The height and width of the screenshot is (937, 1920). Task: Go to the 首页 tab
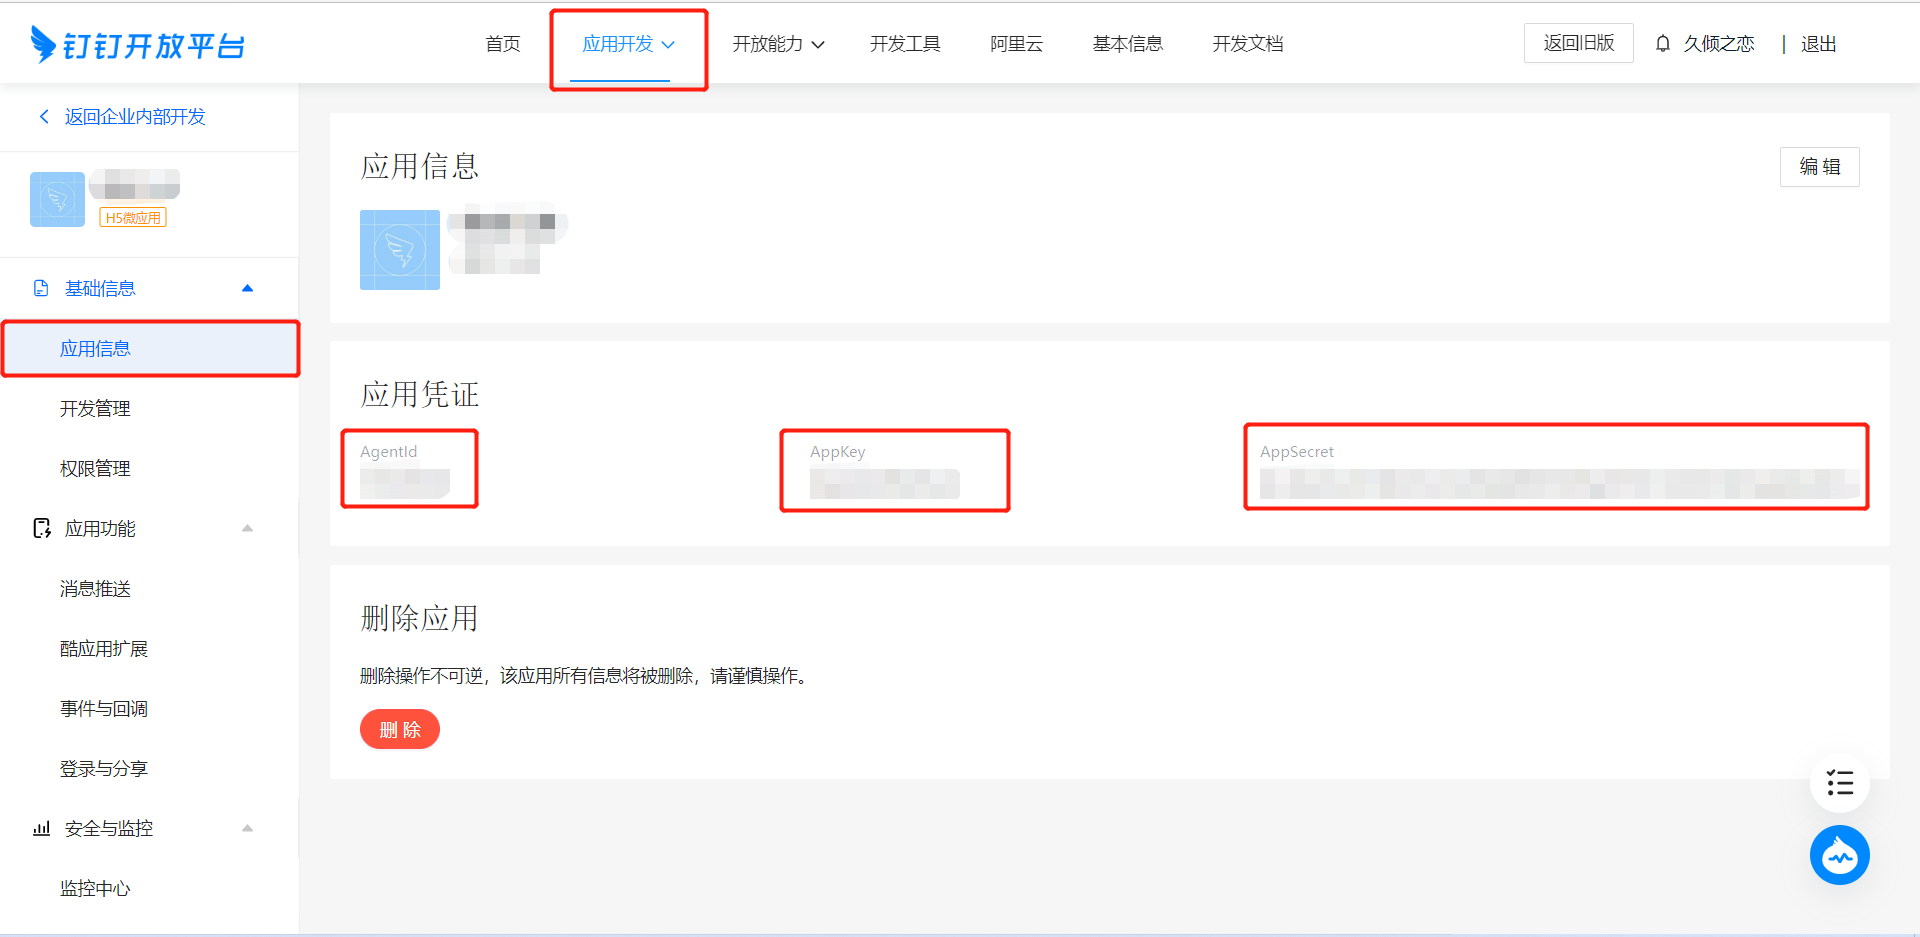pyautogui.click(x=503, y=44)
